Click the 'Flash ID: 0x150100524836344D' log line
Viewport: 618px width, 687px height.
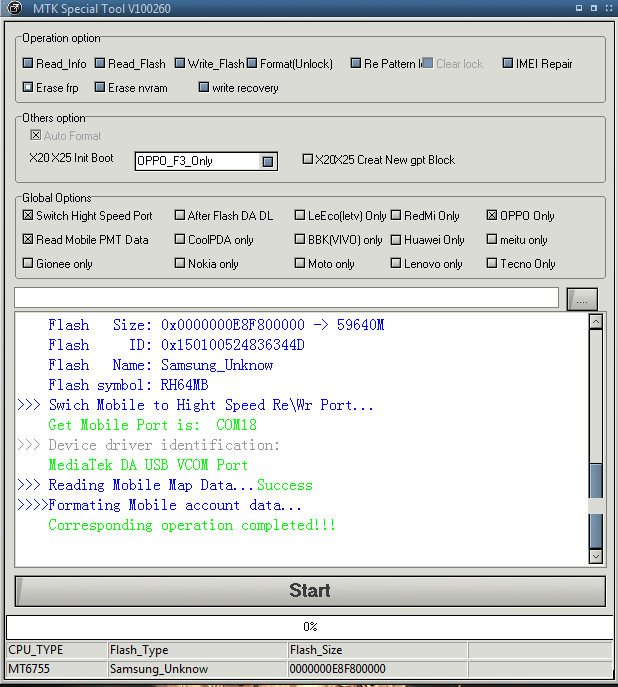pyautogui.click(x=177, y=345)
